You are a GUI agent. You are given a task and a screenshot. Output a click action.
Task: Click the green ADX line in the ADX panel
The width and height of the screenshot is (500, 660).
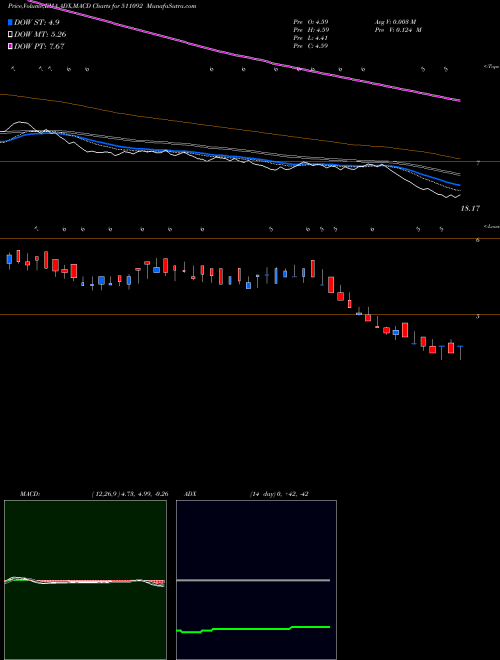[253, 629]
